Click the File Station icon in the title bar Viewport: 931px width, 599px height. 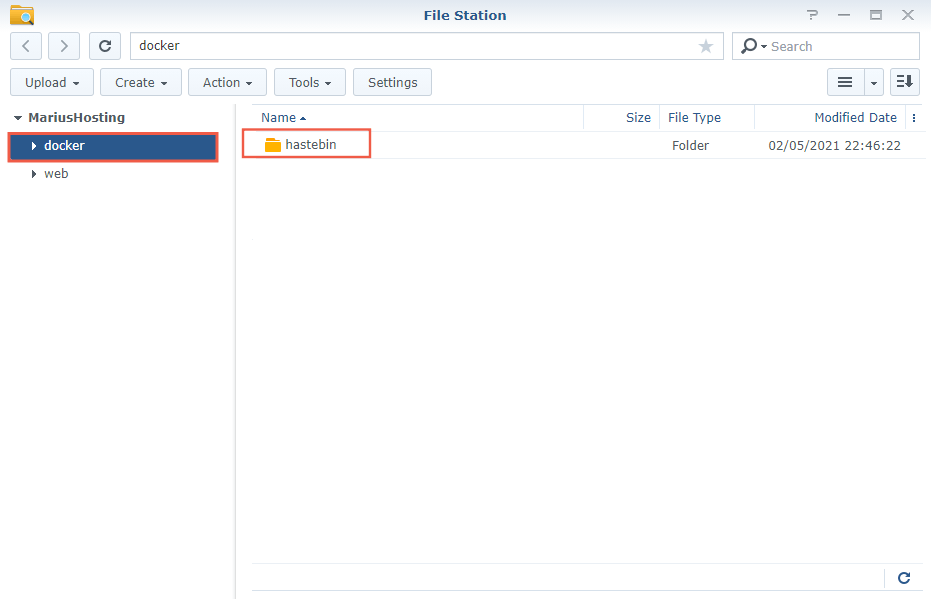[20, 14]
